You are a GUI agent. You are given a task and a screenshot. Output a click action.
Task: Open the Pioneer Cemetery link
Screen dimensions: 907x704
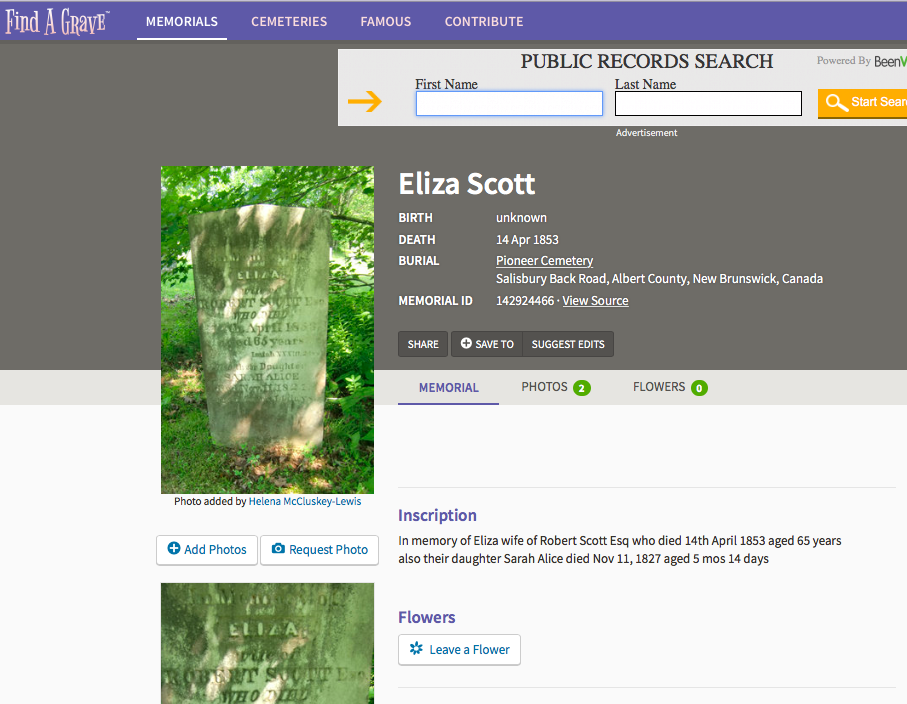(x=544, y=261)
